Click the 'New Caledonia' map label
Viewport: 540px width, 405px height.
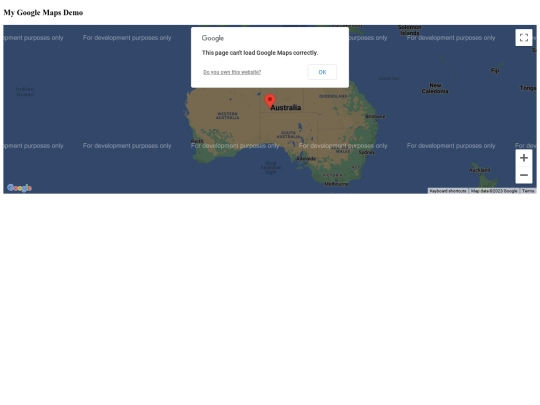tap(435, 88)
